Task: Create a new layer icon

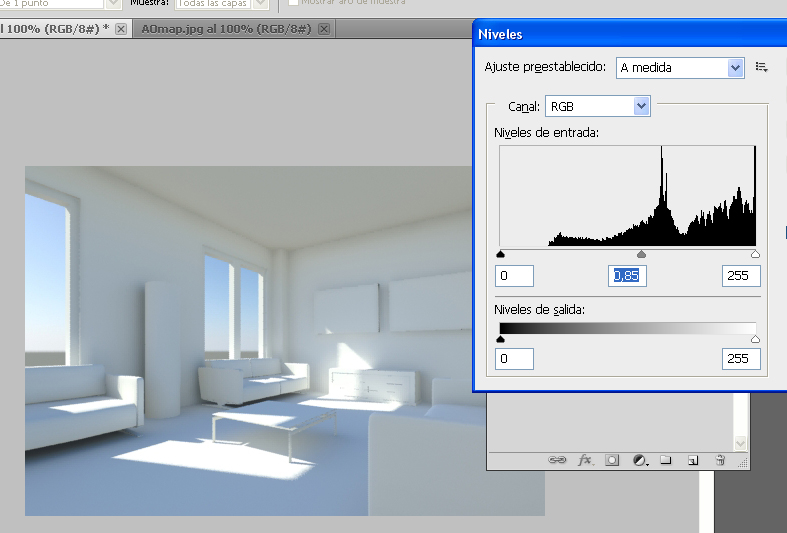Action: coord(693,460)
